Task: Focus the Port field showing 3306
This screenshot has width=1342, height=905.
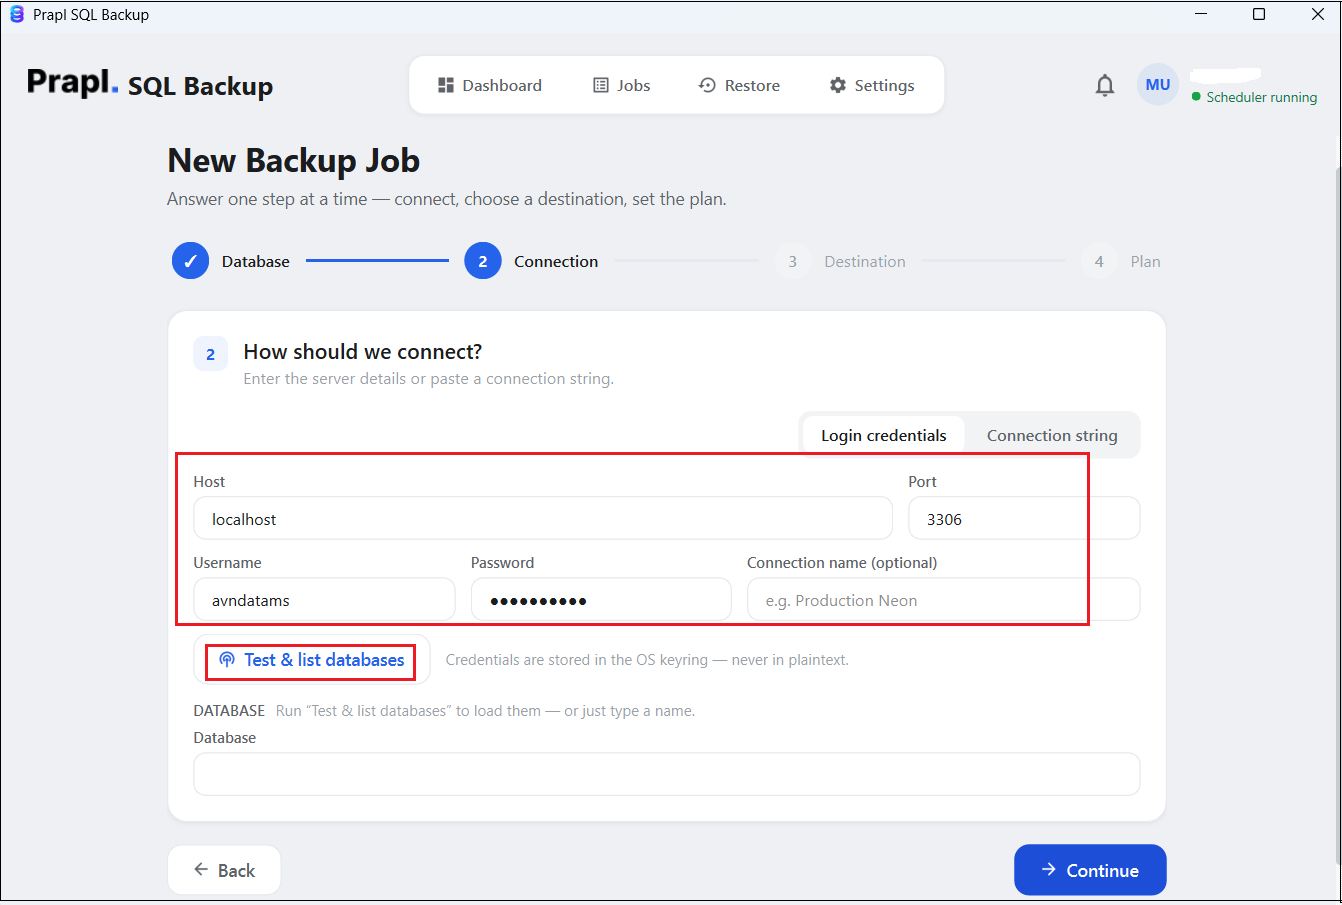Action: 1024,519
